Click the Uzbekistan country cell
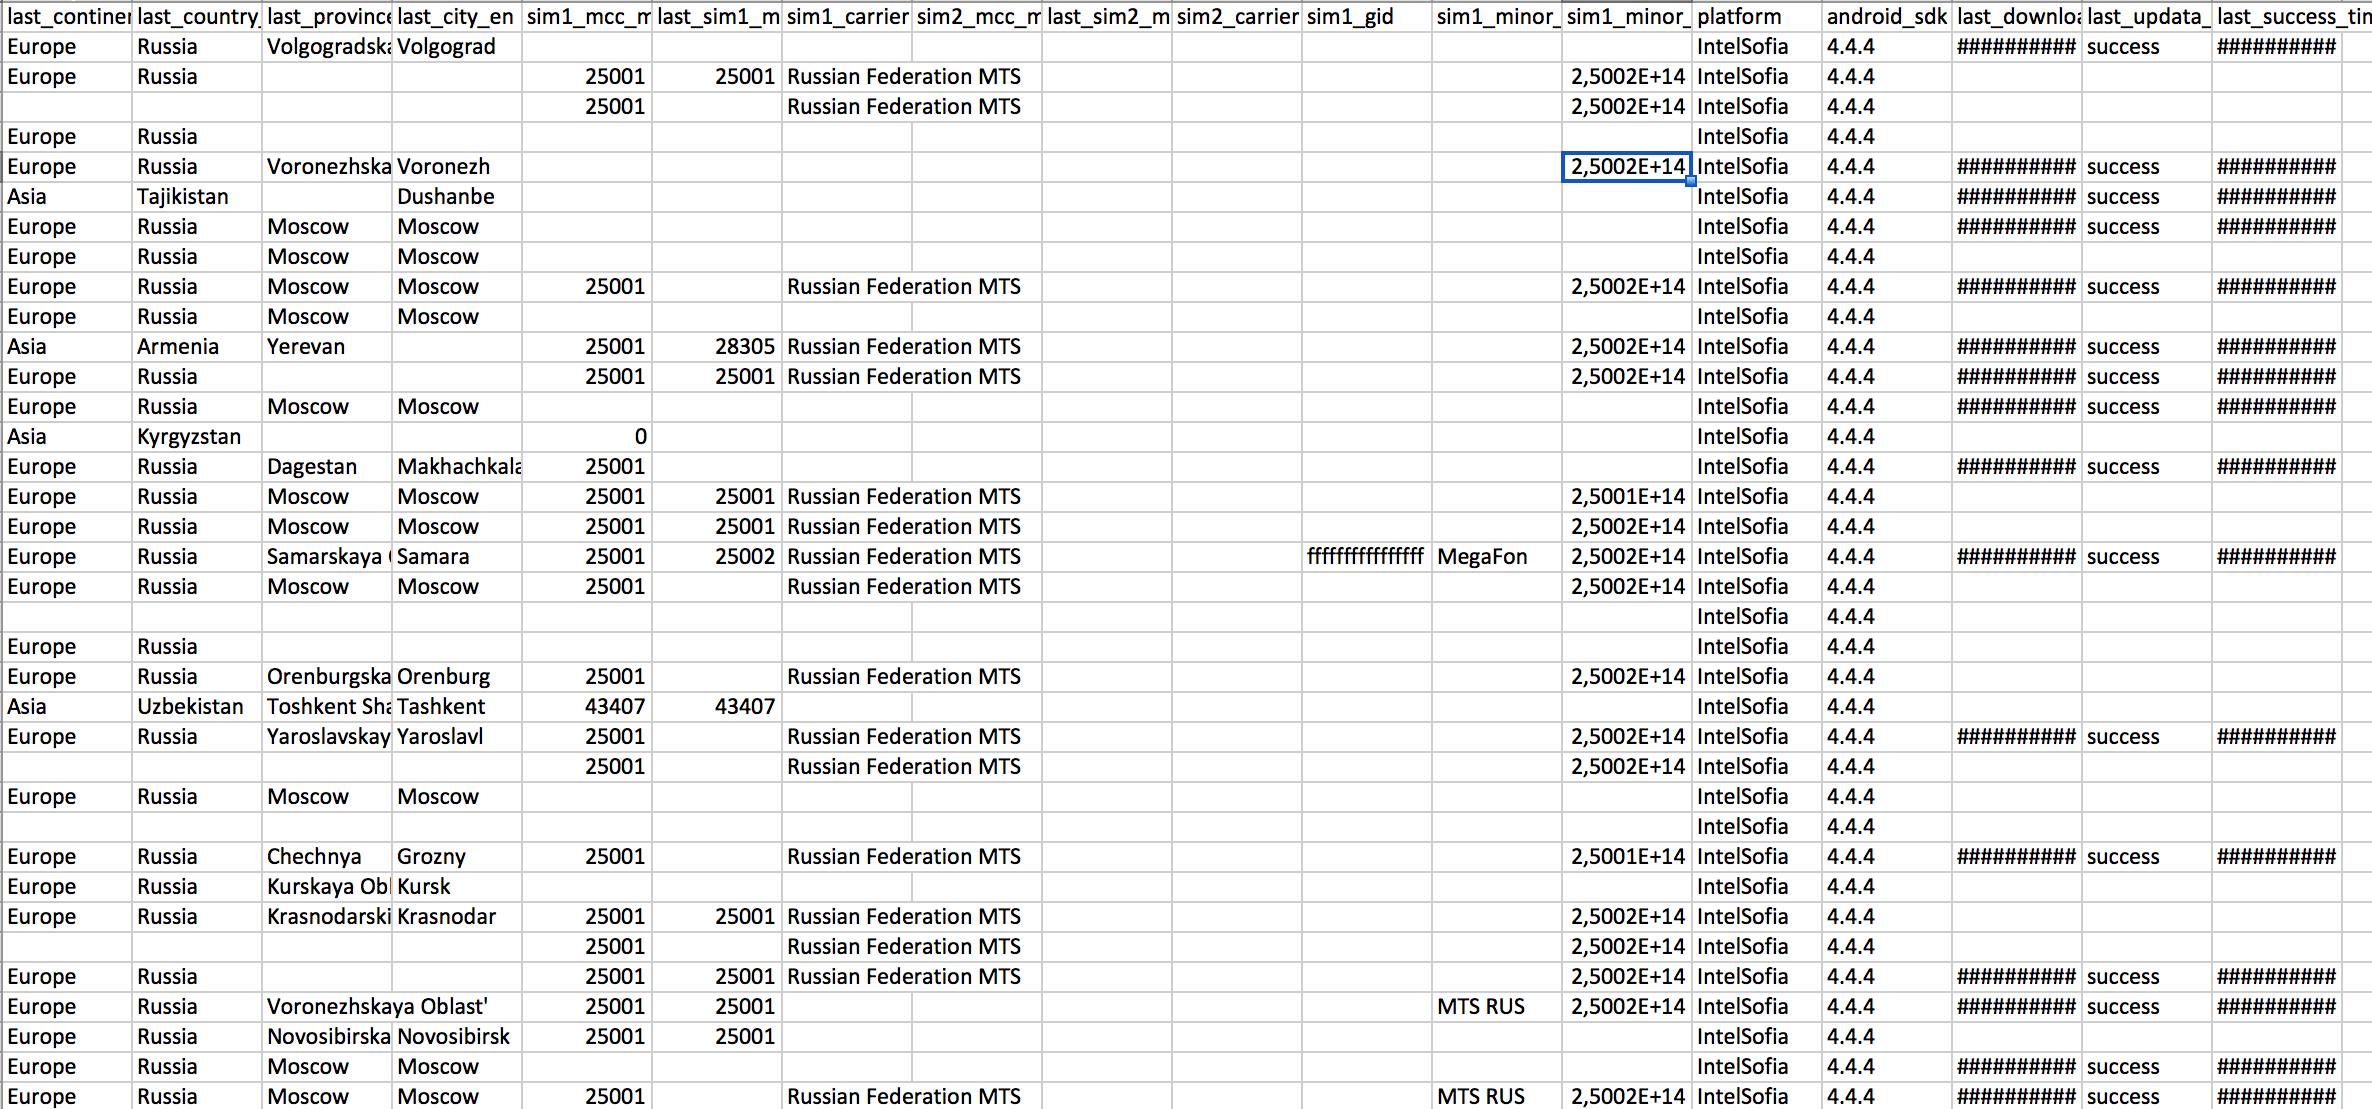 pos(197,707)
